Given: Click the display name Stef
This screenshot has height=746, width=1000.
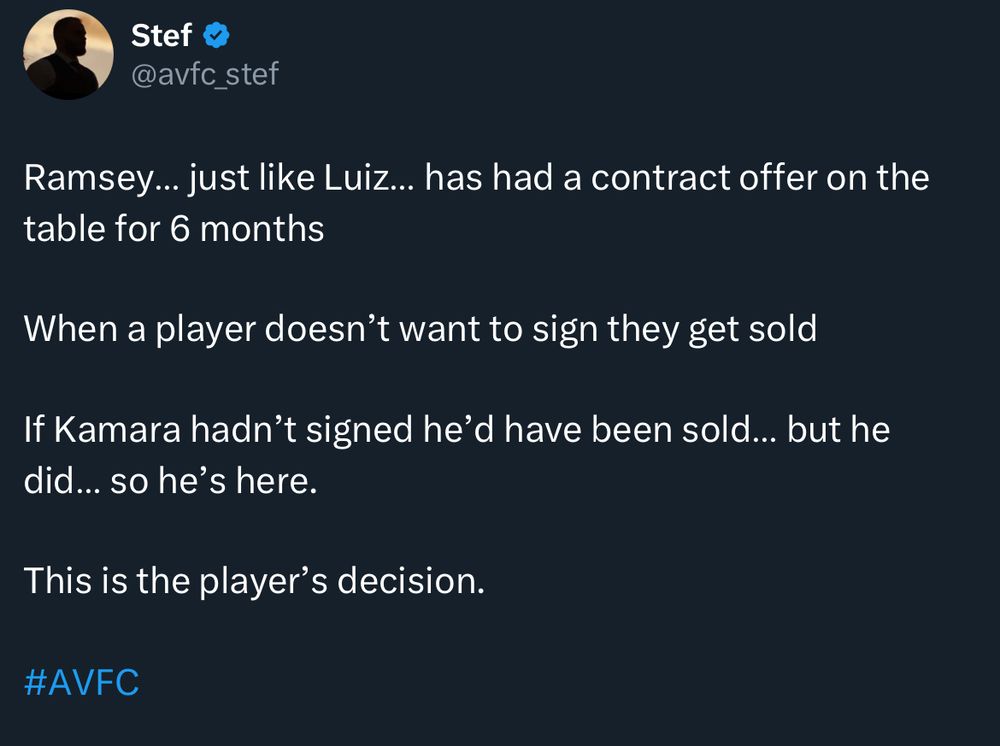Looking at the screenshot, I should (161, 37).
